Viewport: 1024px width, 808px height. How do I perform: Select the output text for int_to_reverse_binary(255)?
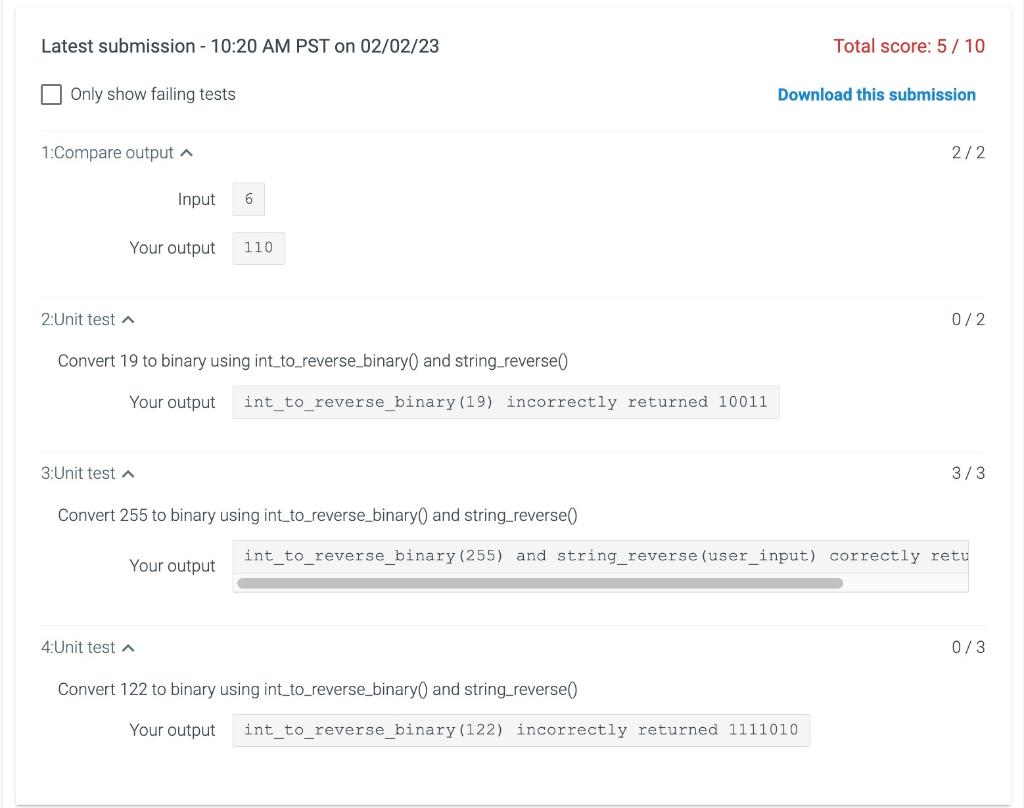click(x=600, y=557)
